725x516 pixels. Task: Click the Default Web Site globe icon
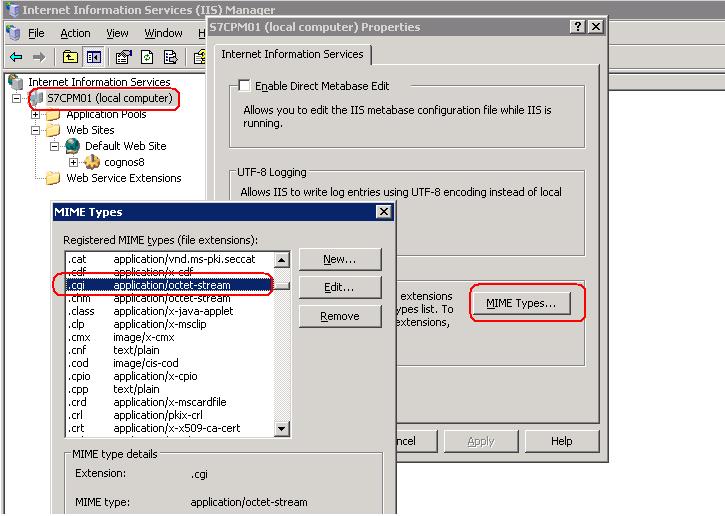point(72,146)
